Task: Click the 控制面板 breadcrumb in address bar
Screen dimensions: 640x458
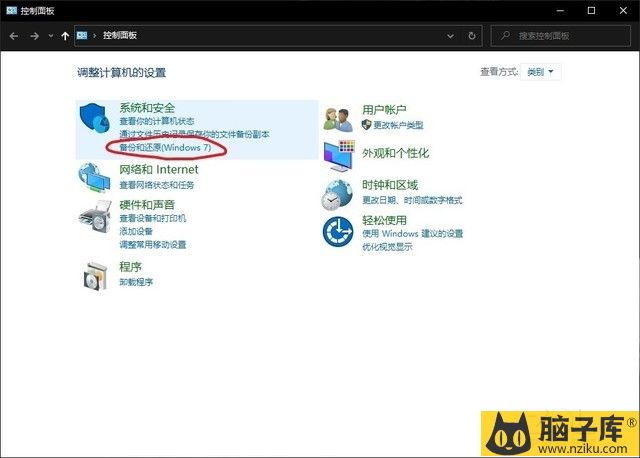Action: [120, 36]
